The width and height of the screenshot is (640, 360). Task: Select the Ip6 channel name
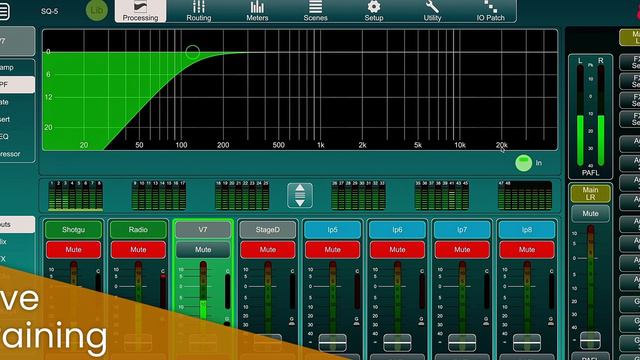click(397, 230)
